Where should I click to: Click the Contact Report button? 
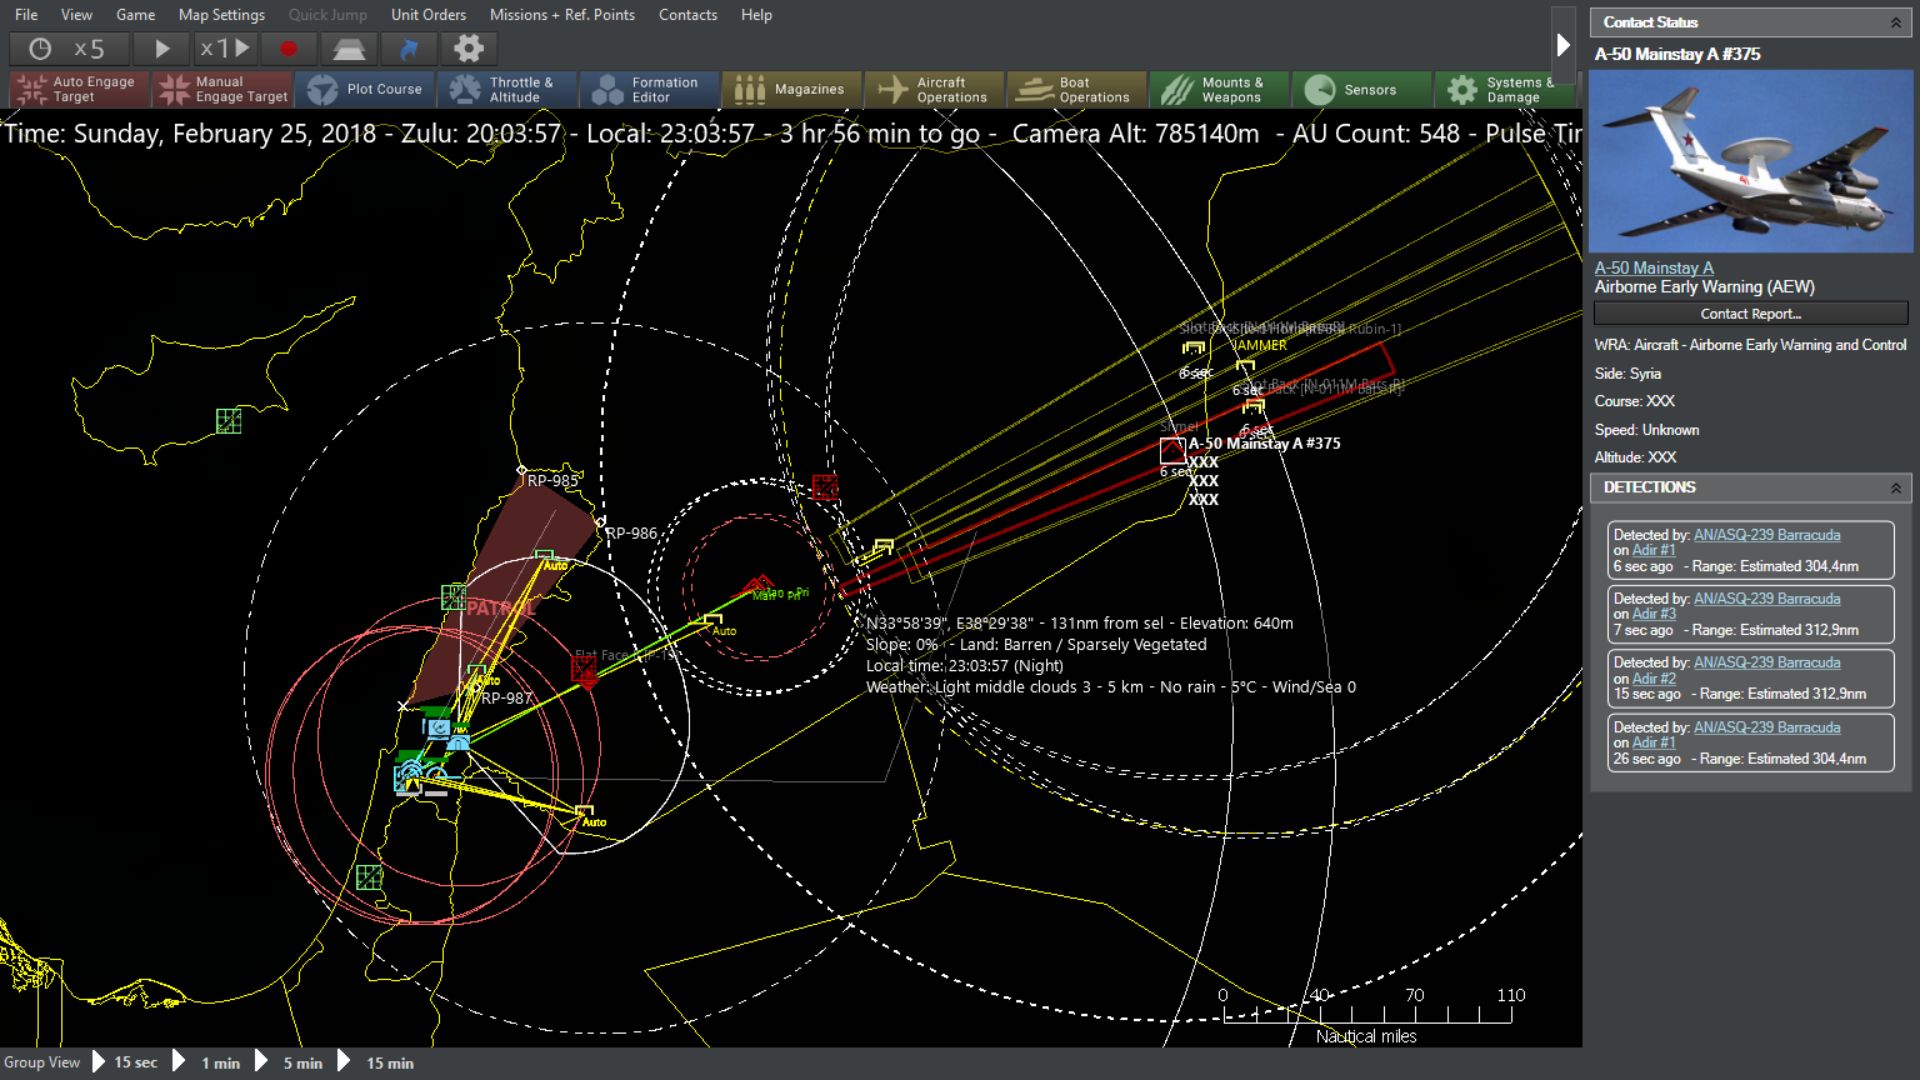[1750, 314]
